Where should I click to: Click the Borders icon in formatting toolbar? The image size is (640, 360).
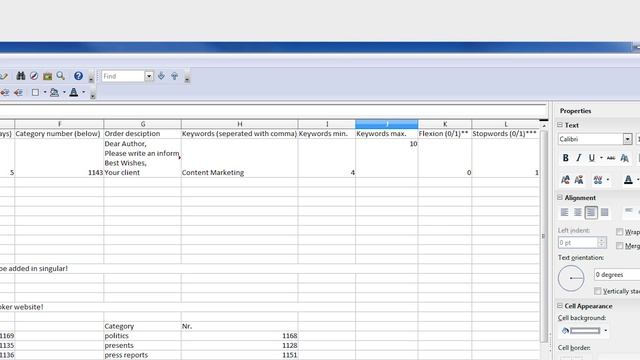coord(36,92)
